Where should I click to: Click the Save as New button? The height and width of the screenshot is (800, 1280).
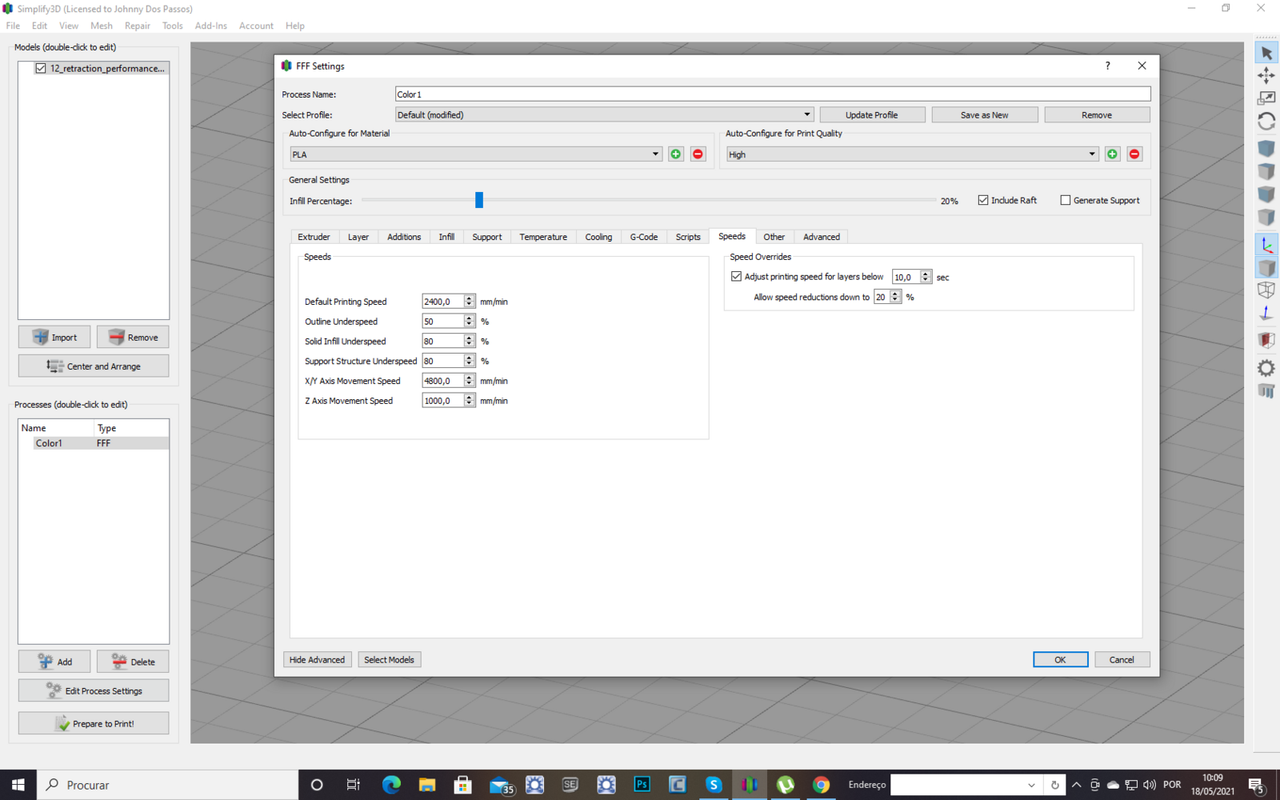pyautogui.click(x=985, y=115)
